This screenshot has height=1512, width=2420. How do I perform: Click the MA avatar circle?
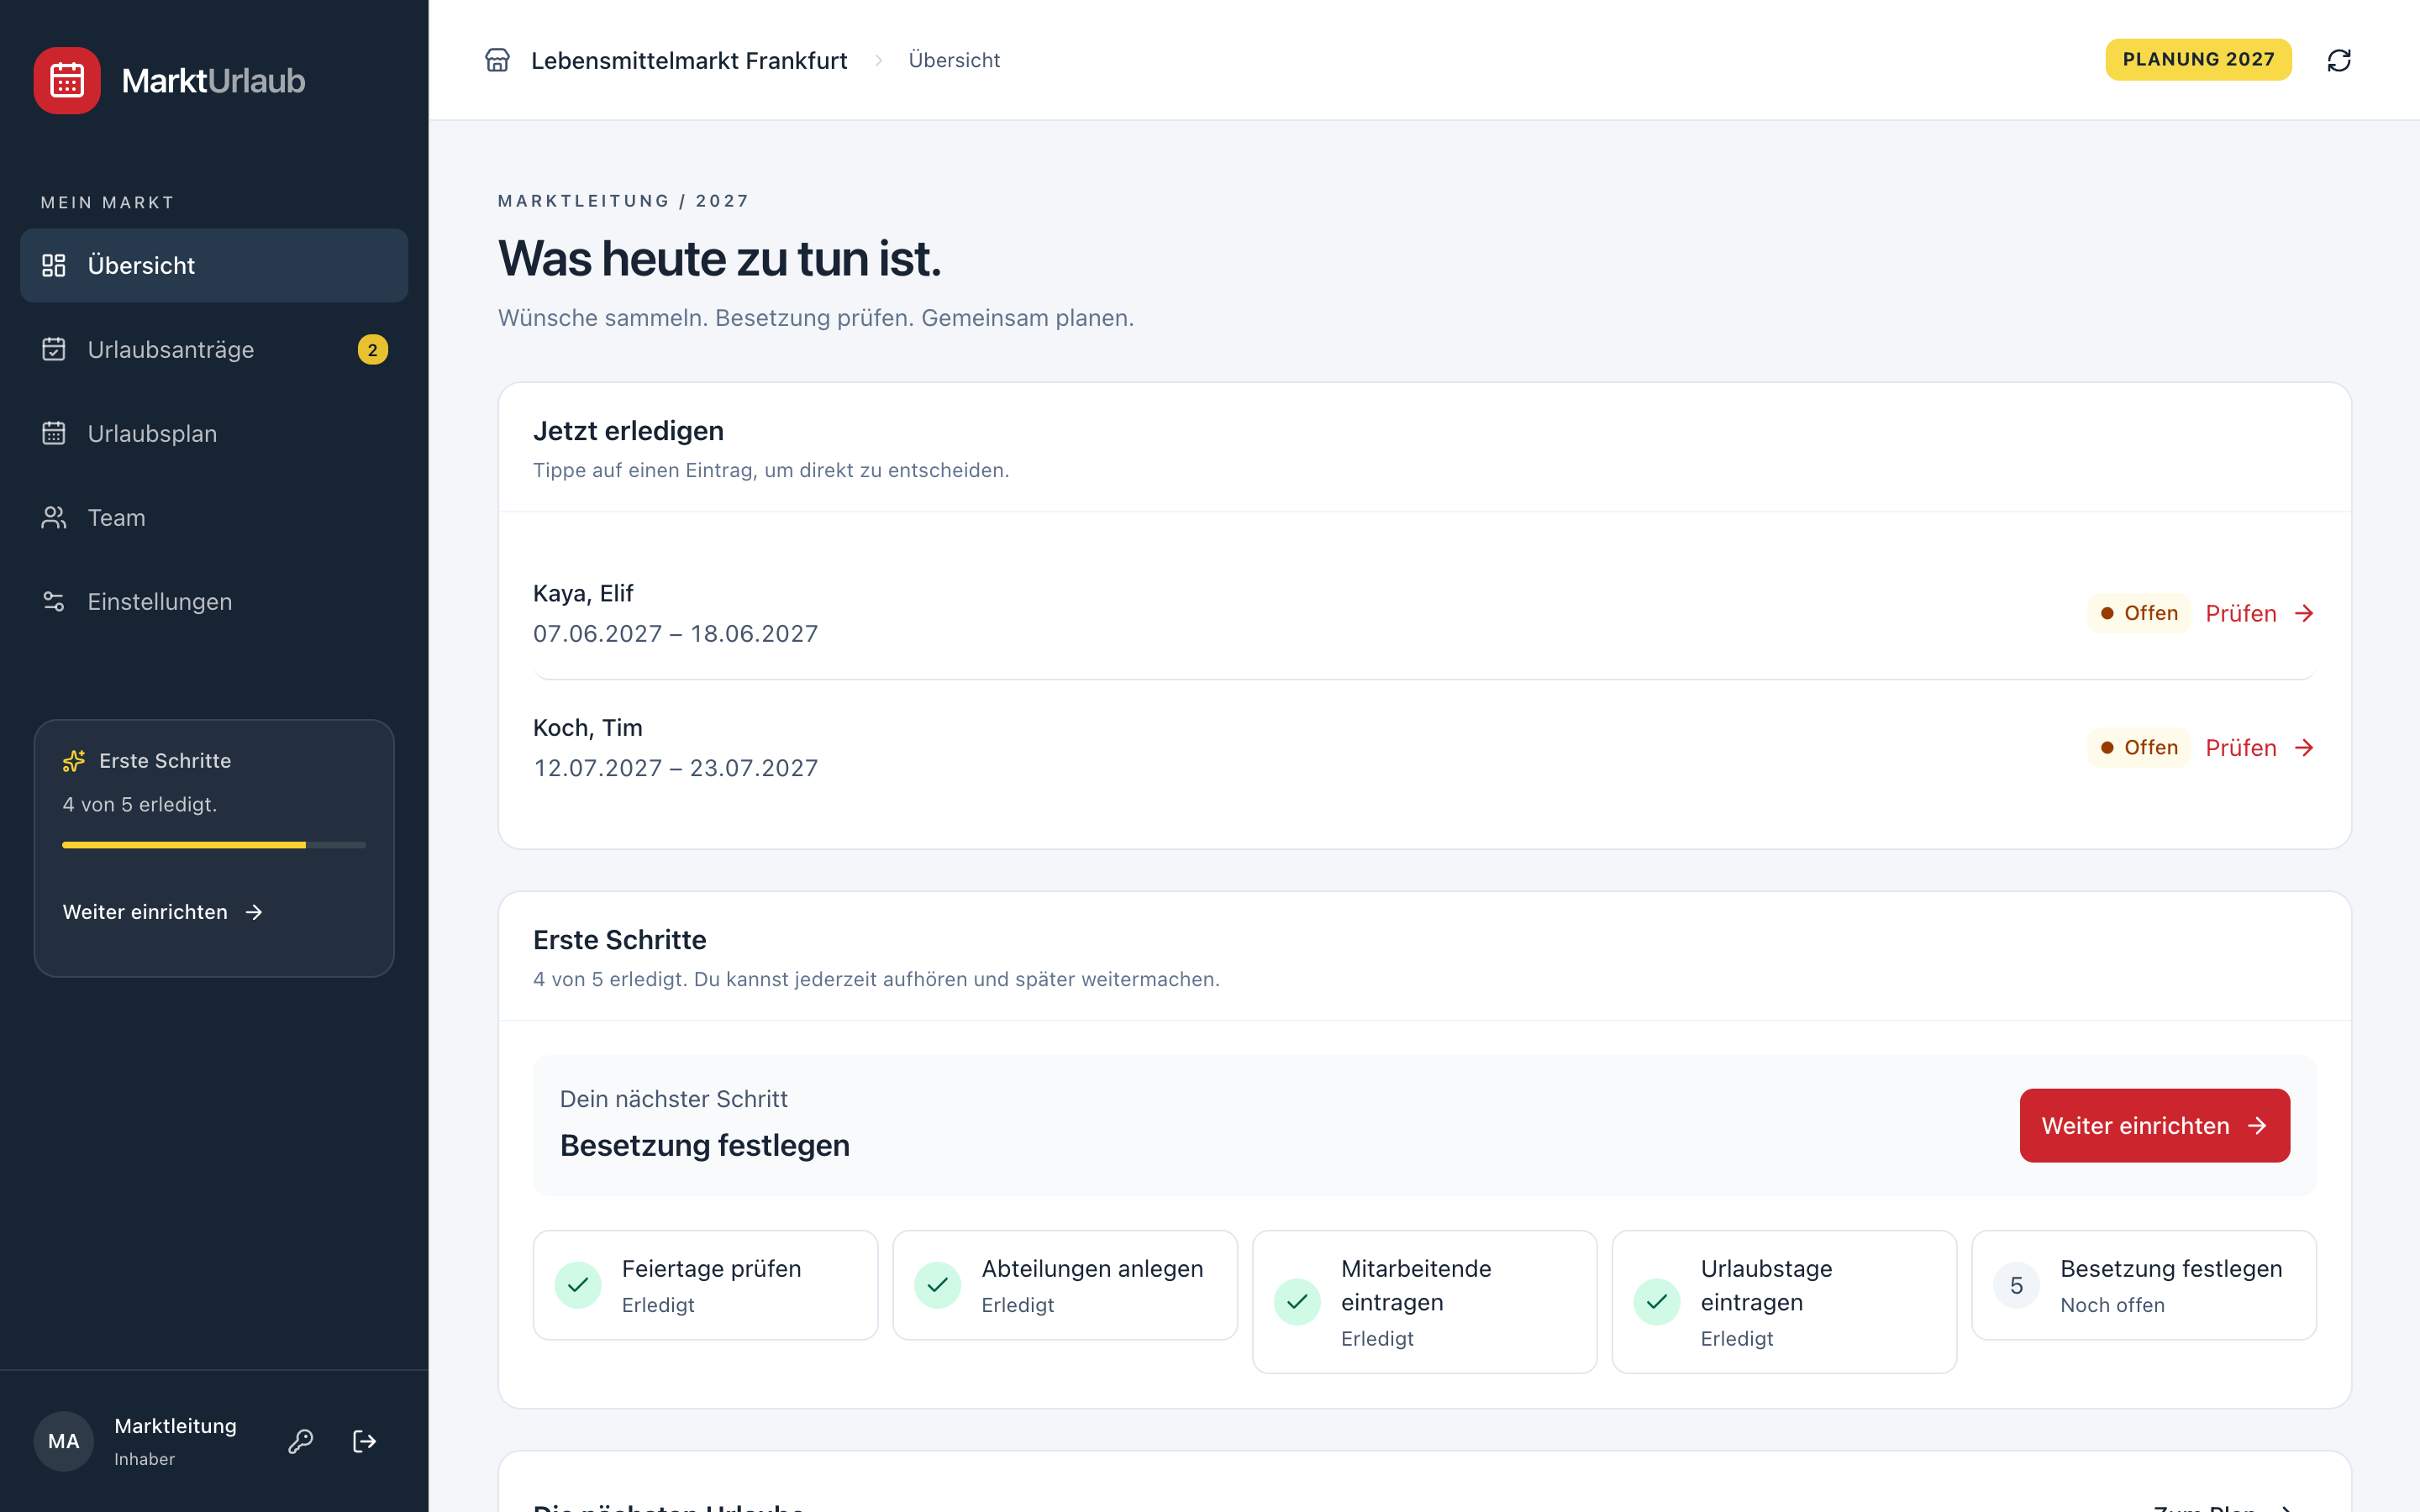(64, 1441)
